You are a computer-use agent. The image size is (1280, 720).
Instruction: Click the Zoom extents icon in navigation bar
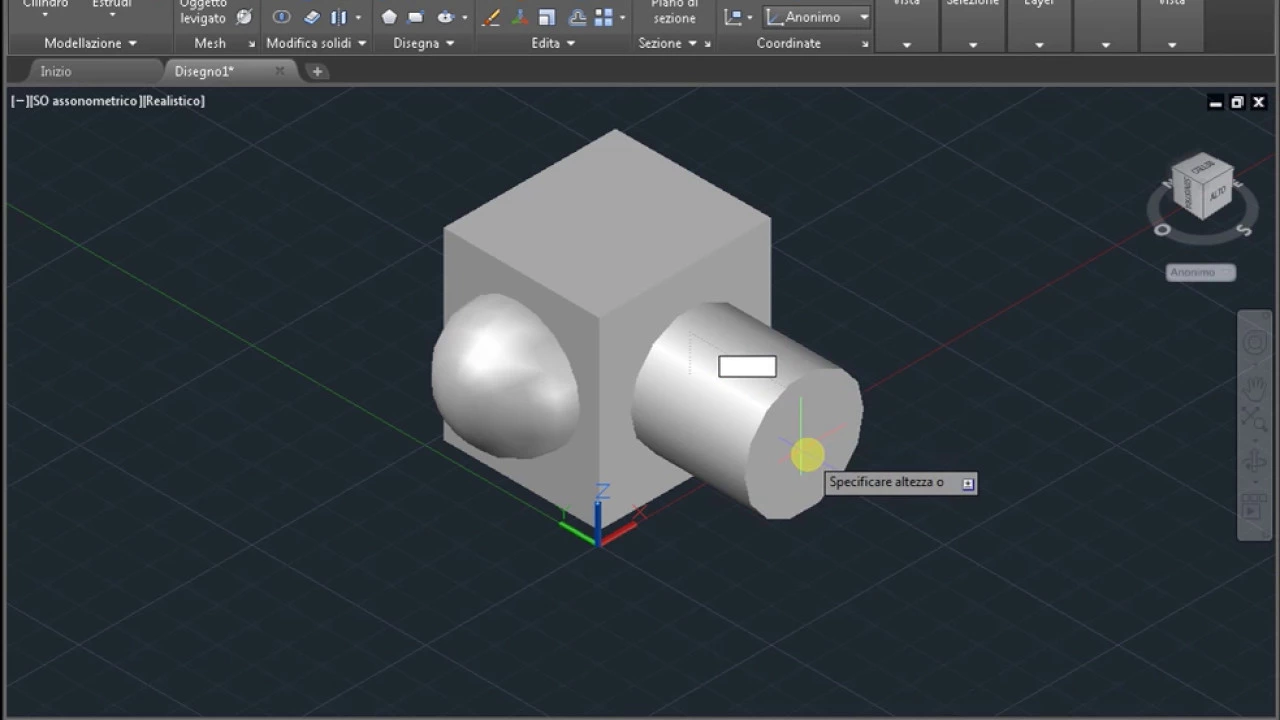point(1254,421)
